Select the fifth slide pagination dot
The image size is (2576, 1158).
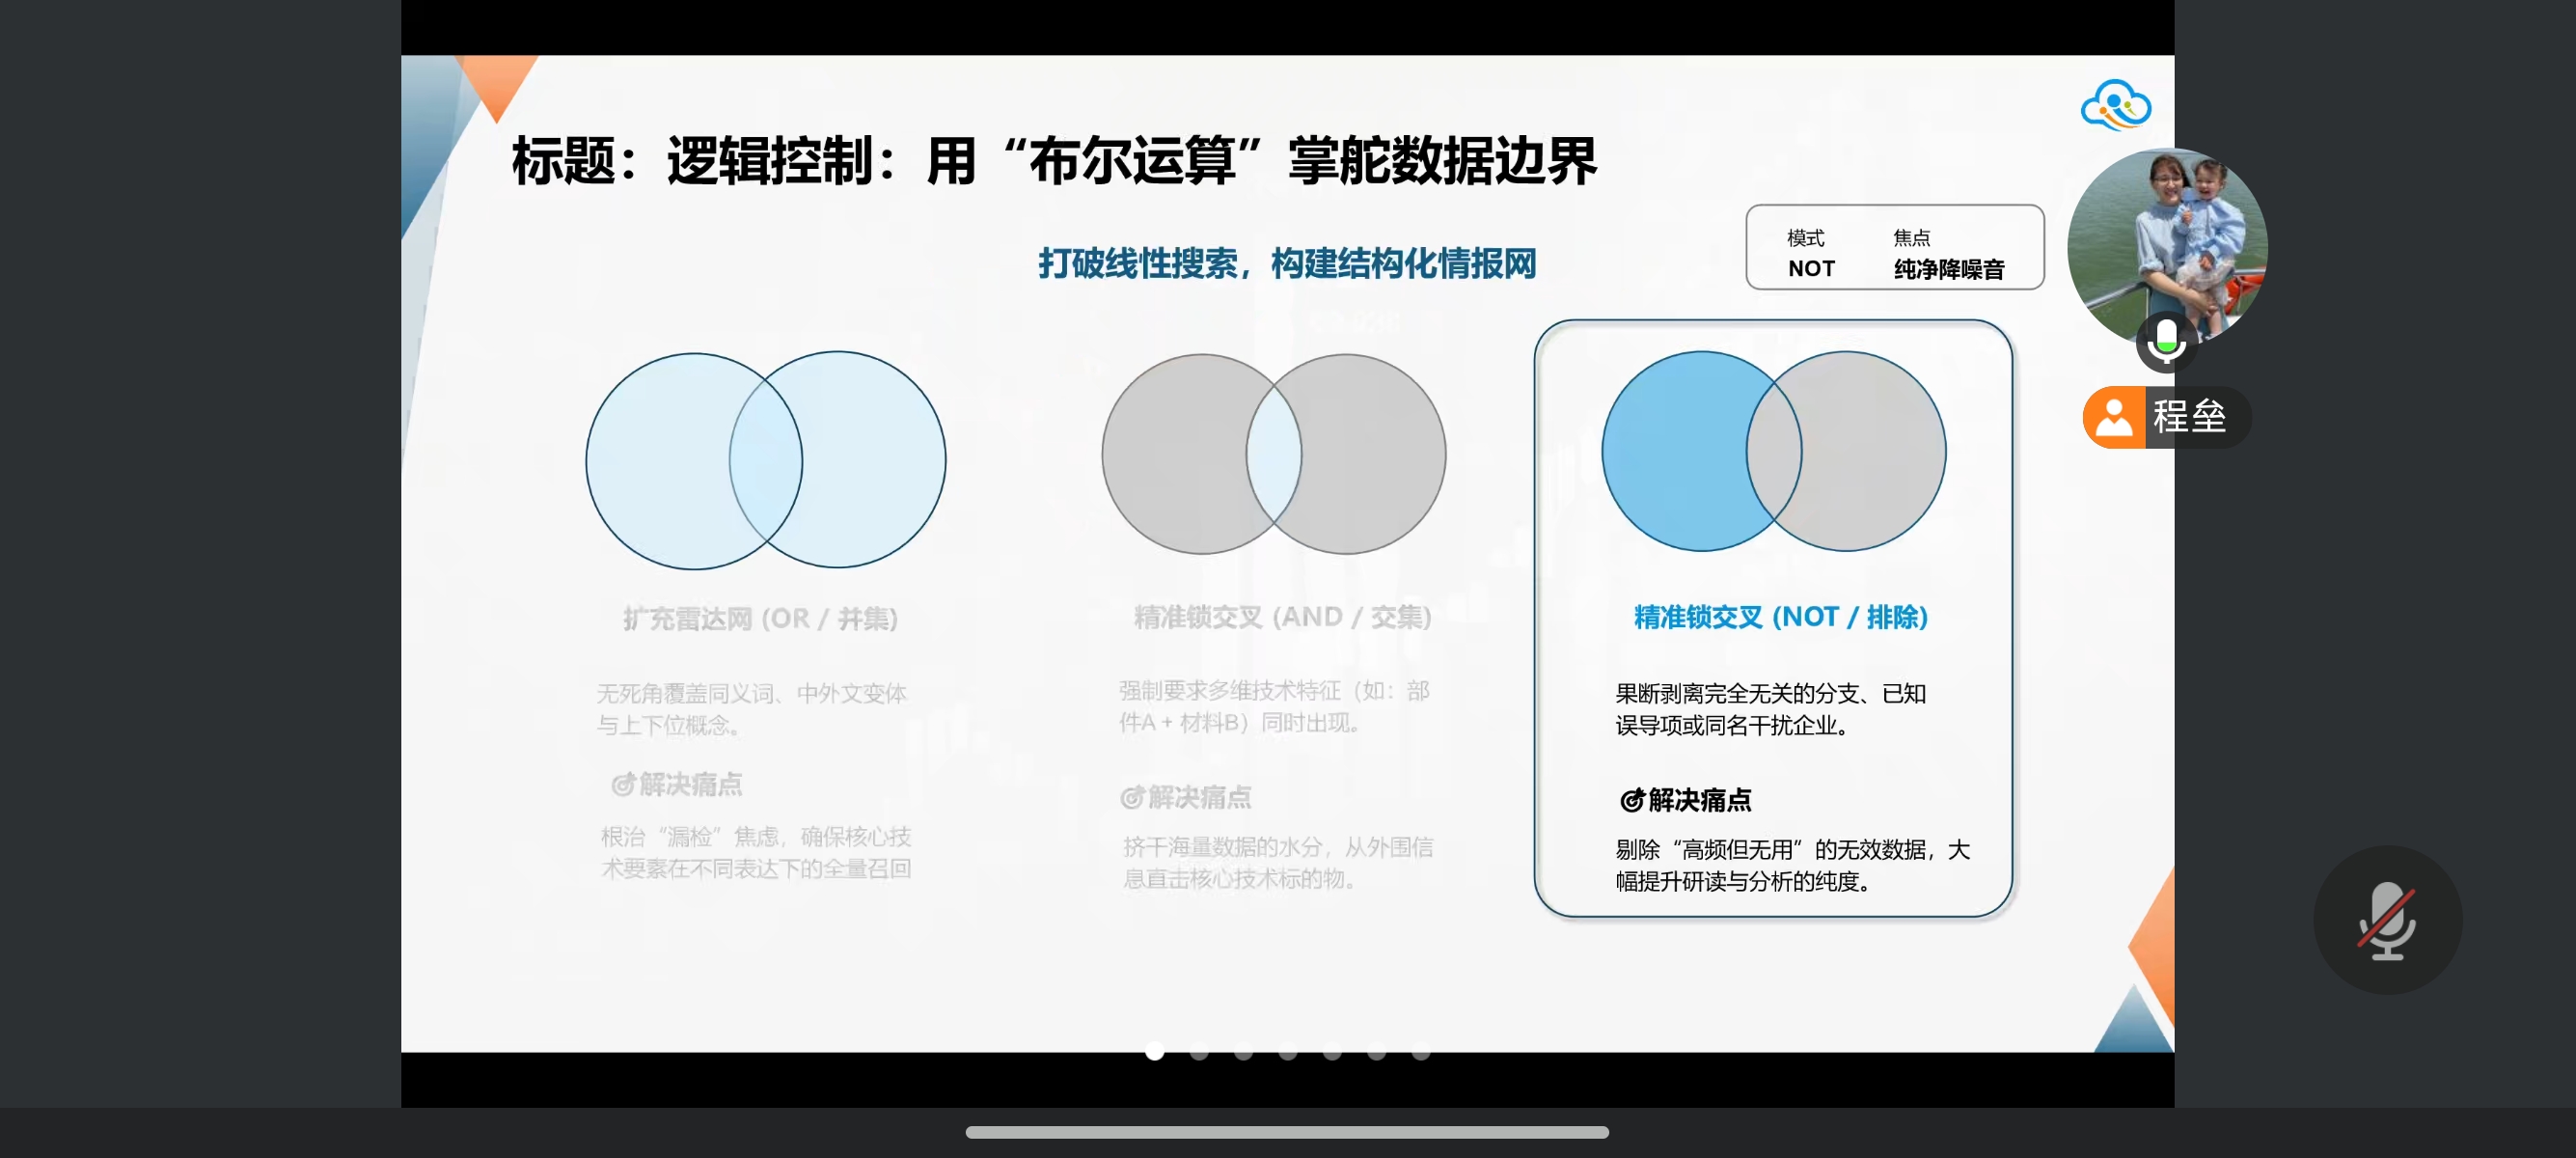pyautogui.click(x=1332, y=1051)
